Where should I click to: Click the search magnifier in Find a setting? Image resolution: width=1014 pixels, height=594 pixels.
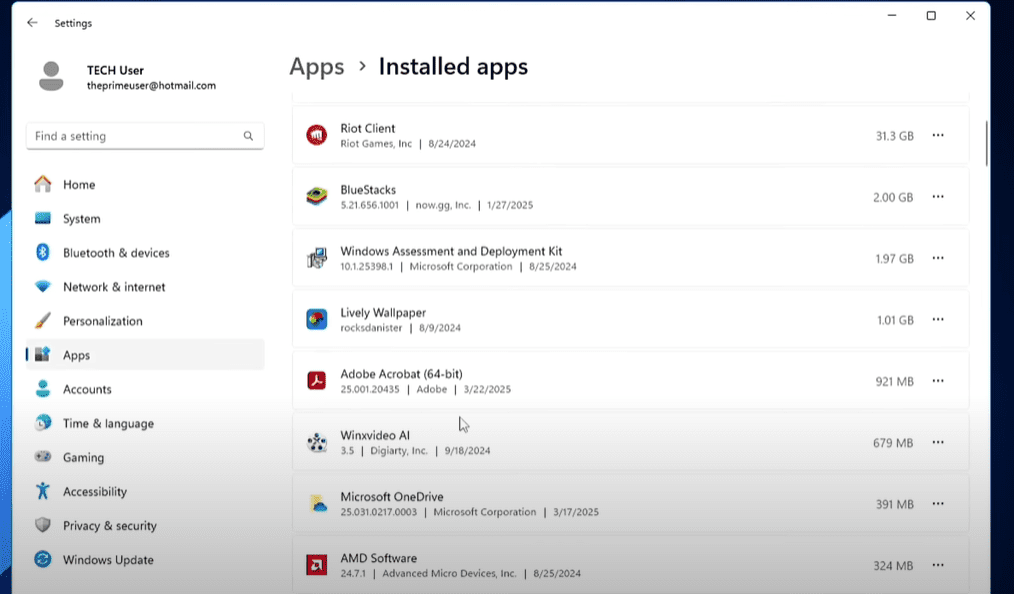coord(248,136)
